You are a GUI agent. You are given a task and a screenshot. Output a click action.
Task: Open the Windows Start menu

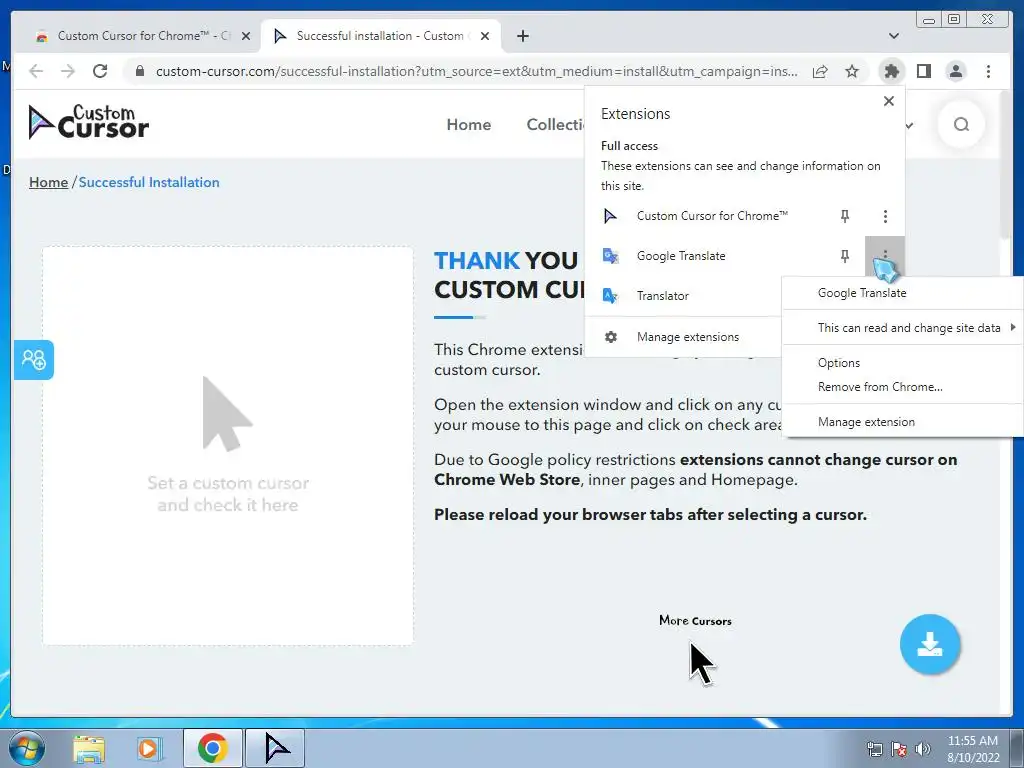(x=27, y=748)
